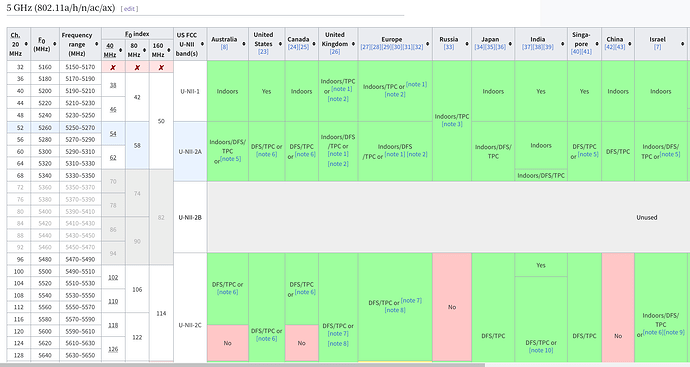The width and height of the screenshot is (690, 367).
Task: Click the Canada column sort arrows
Action: coord(314,44)
